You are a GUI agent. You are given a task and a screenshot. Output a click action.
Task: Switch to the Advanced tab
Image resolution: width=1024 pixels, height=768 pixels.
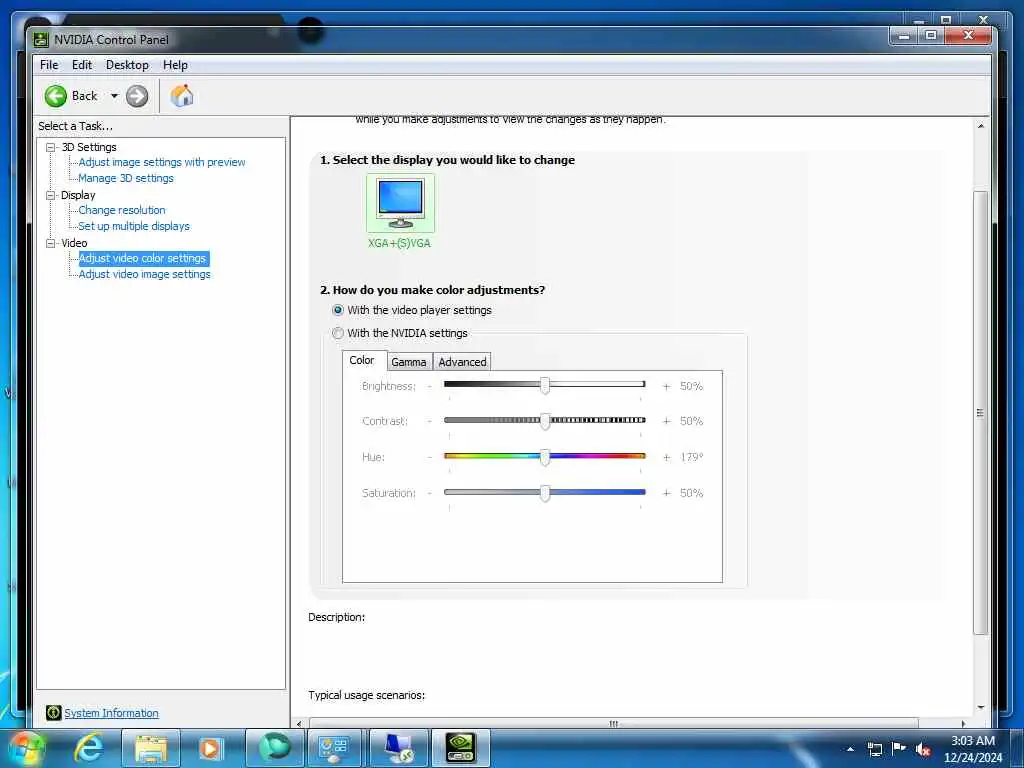pyautogui.click(x=462, y=362)
